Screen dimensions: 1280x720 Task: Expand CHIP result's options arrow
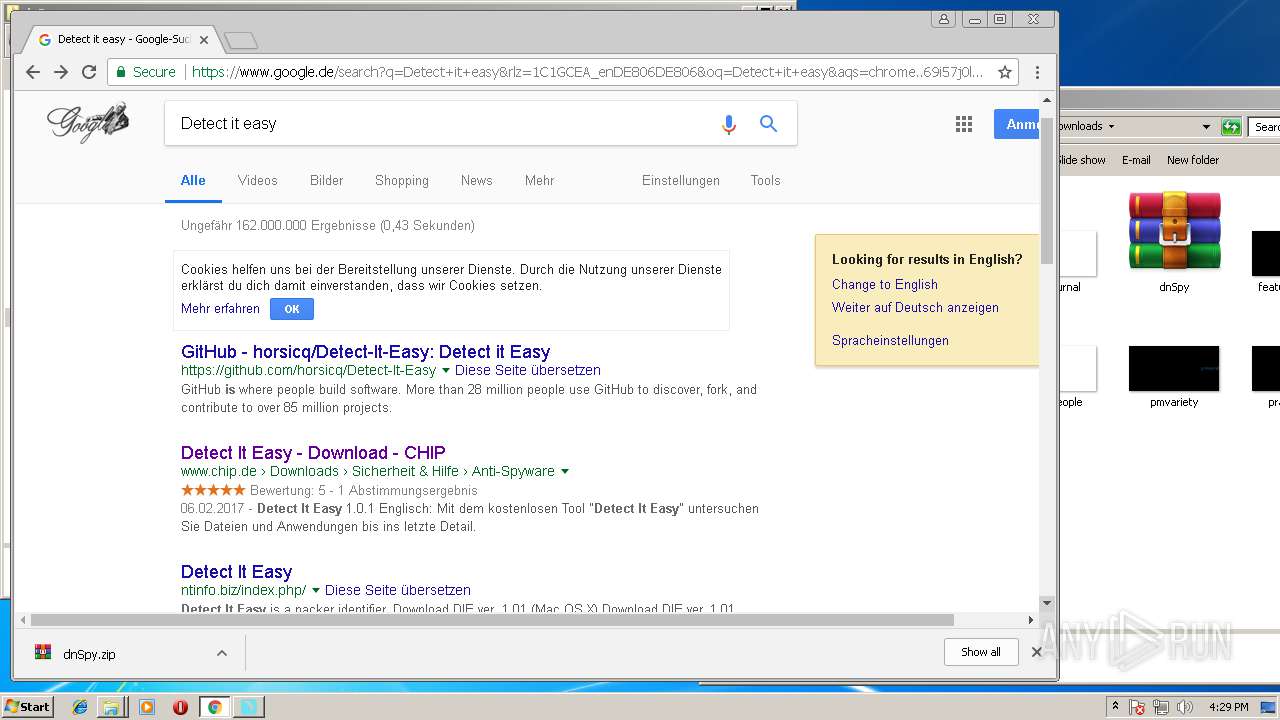point(565,472)
